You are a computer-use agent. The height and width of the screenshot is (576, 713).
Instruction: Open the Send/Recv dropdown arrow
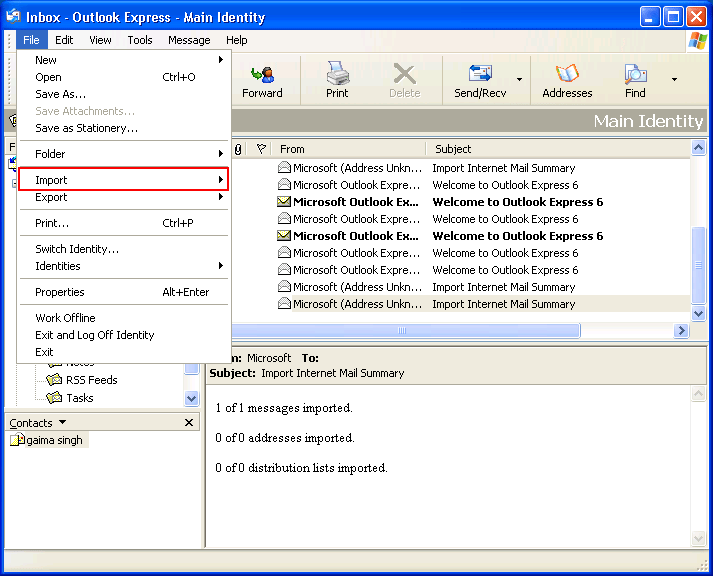(x=519, y=80)
